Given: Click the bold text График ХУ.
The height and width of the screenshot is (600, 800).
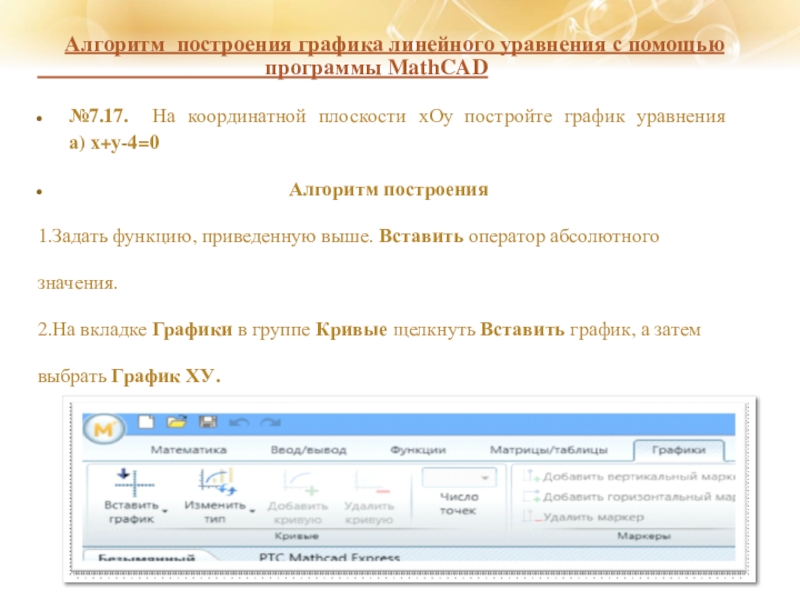Looking at the screenshot, I should (x=166, y=376).
